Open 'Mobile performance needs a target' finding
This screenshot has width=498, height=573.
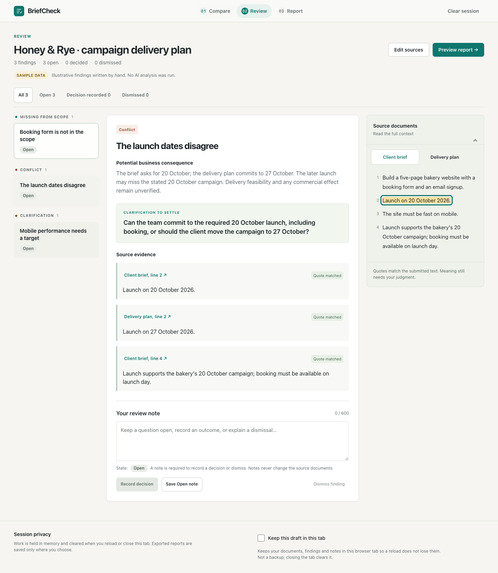(56, 239)
